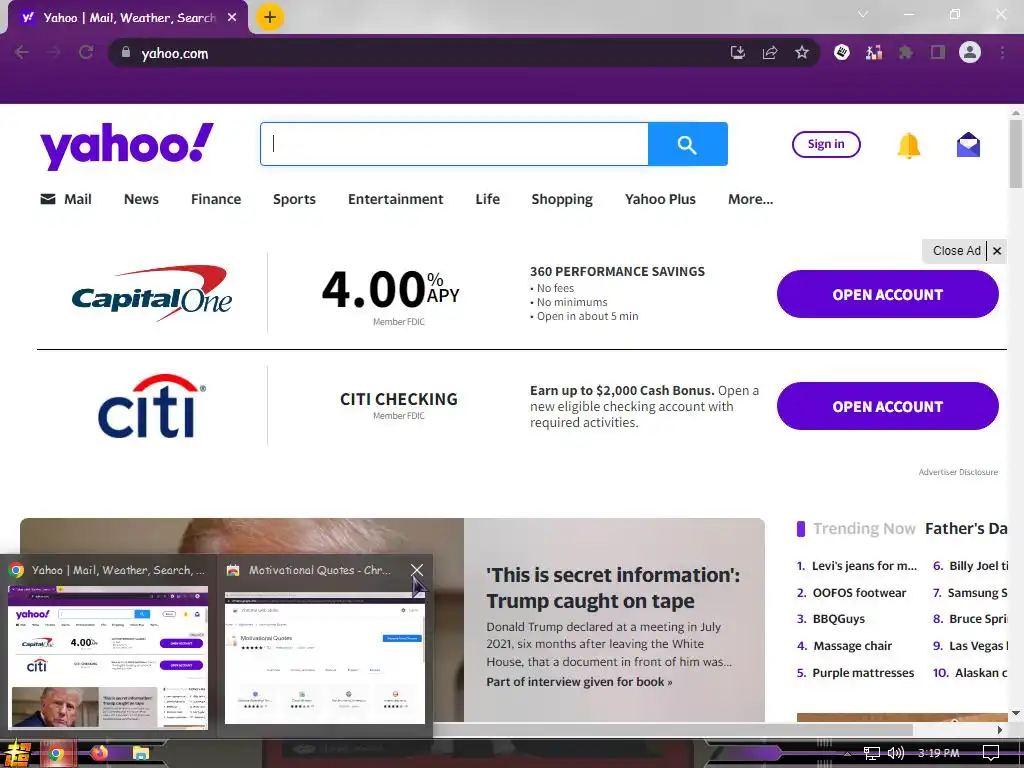
Task: Click the Capital One logo
Action: pyautogui.click(x=152, y=293)
